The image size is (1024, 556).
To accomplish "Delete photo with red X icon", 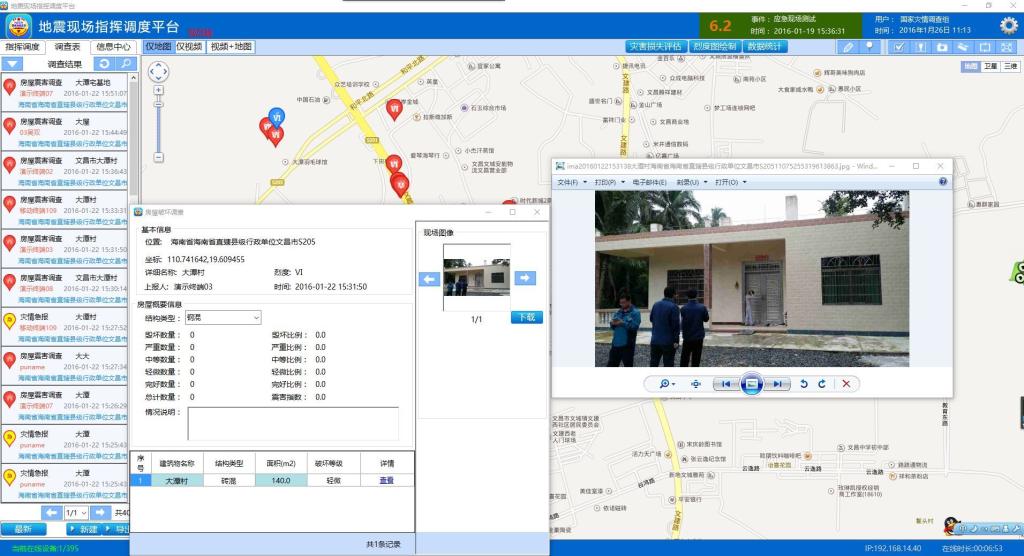I will 846,384.
